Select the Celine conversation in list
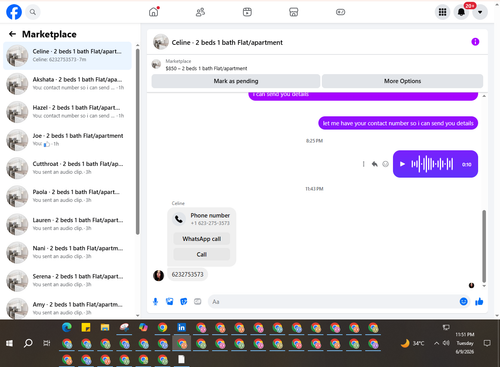 pyautogui.click(x=67, y=56)
